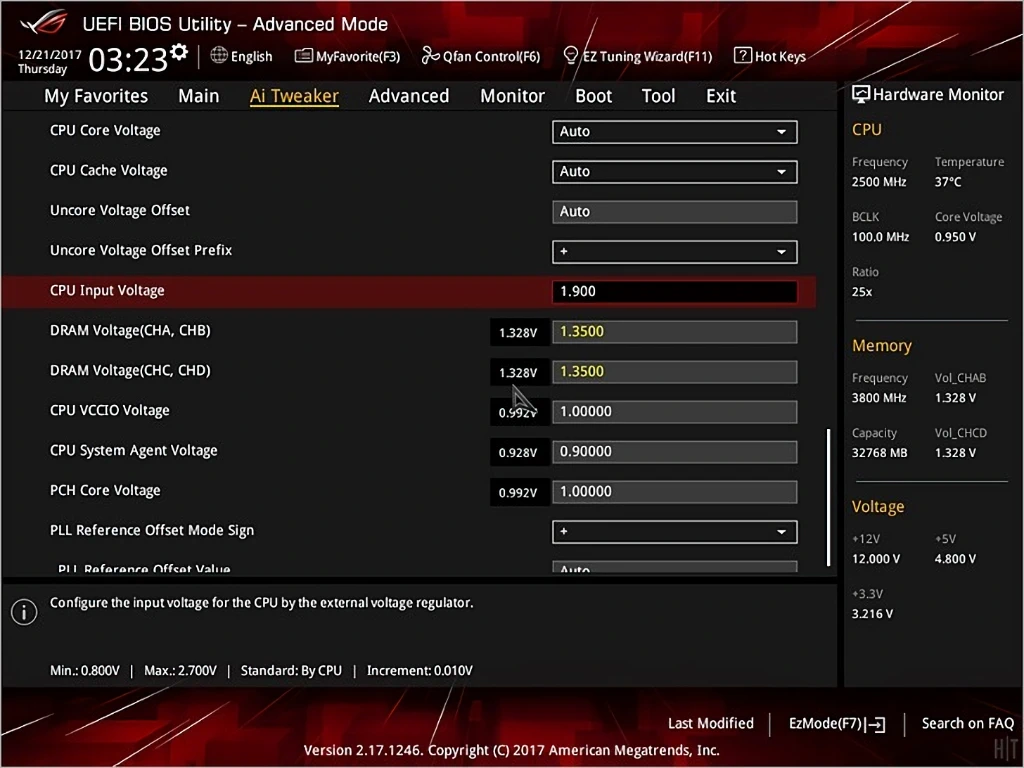The image size is (1024, 768).
Task: Click the 1.328V reading for CHA, CHB
Action: [519, 332]
